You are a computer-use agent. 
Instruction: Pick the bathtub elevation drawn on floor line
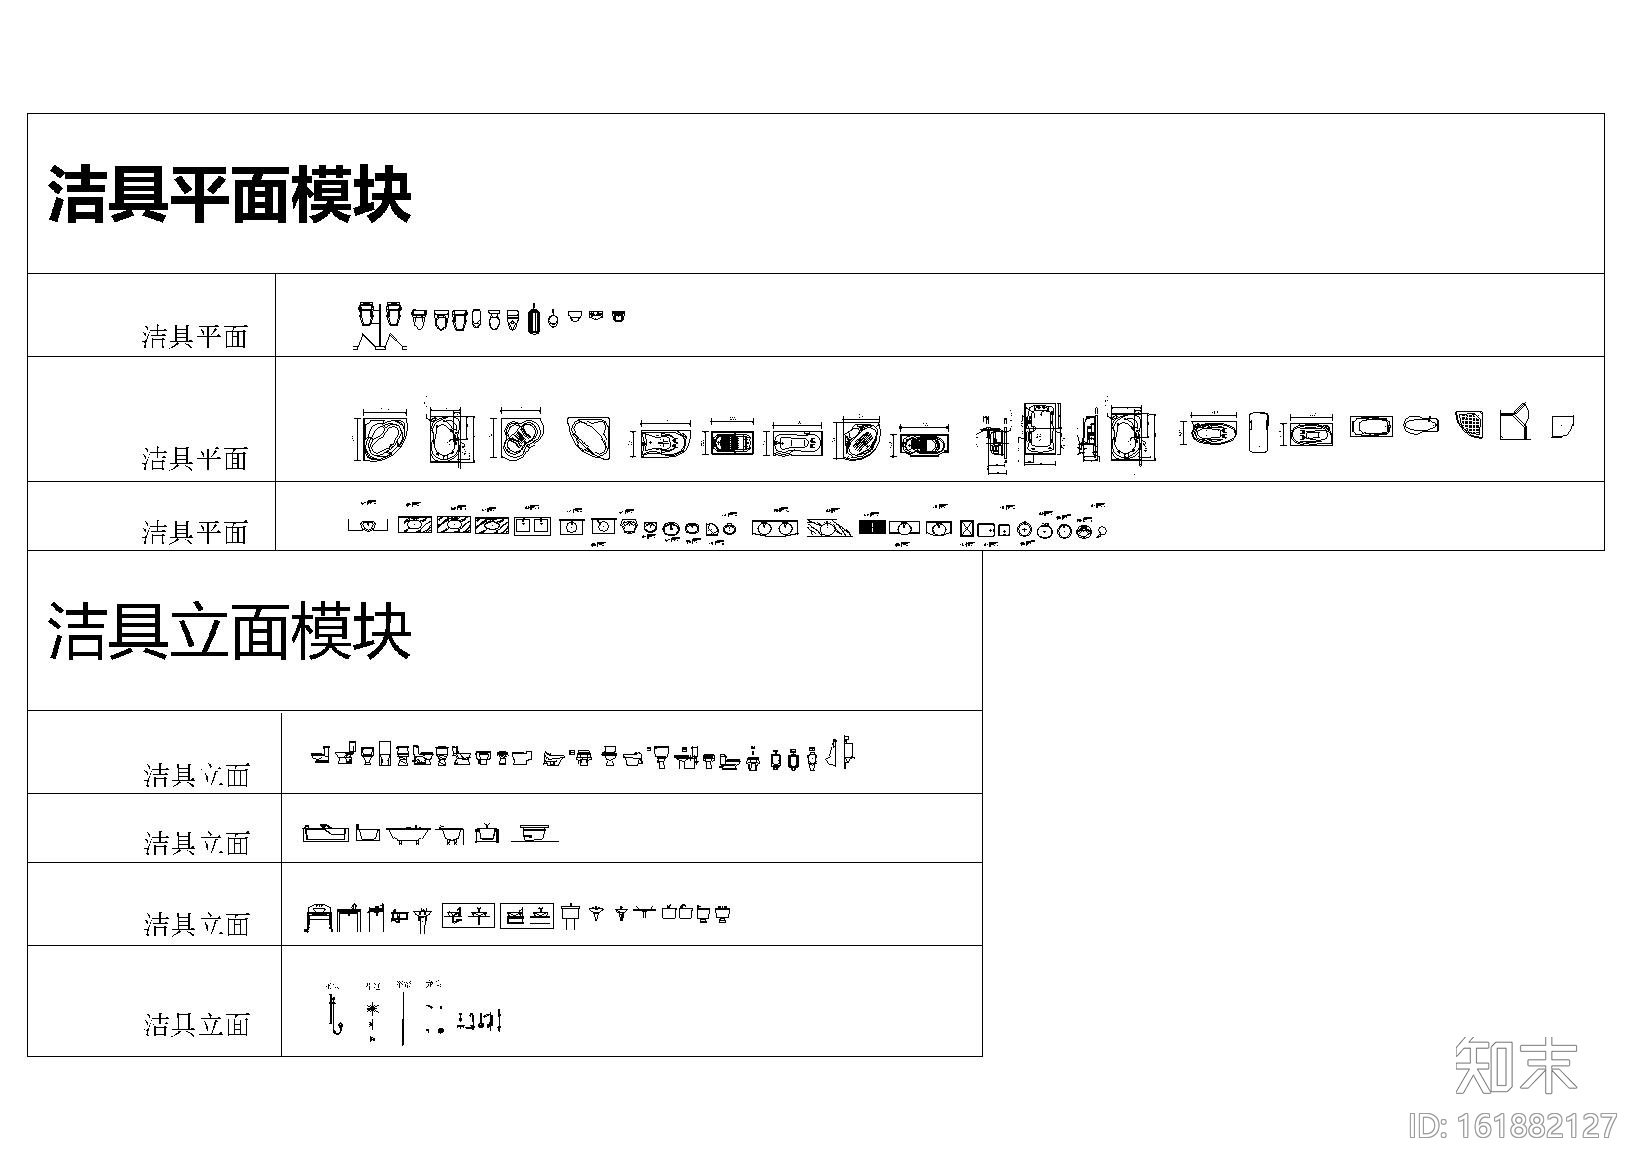pyautogui.click(x=535, y=833)
